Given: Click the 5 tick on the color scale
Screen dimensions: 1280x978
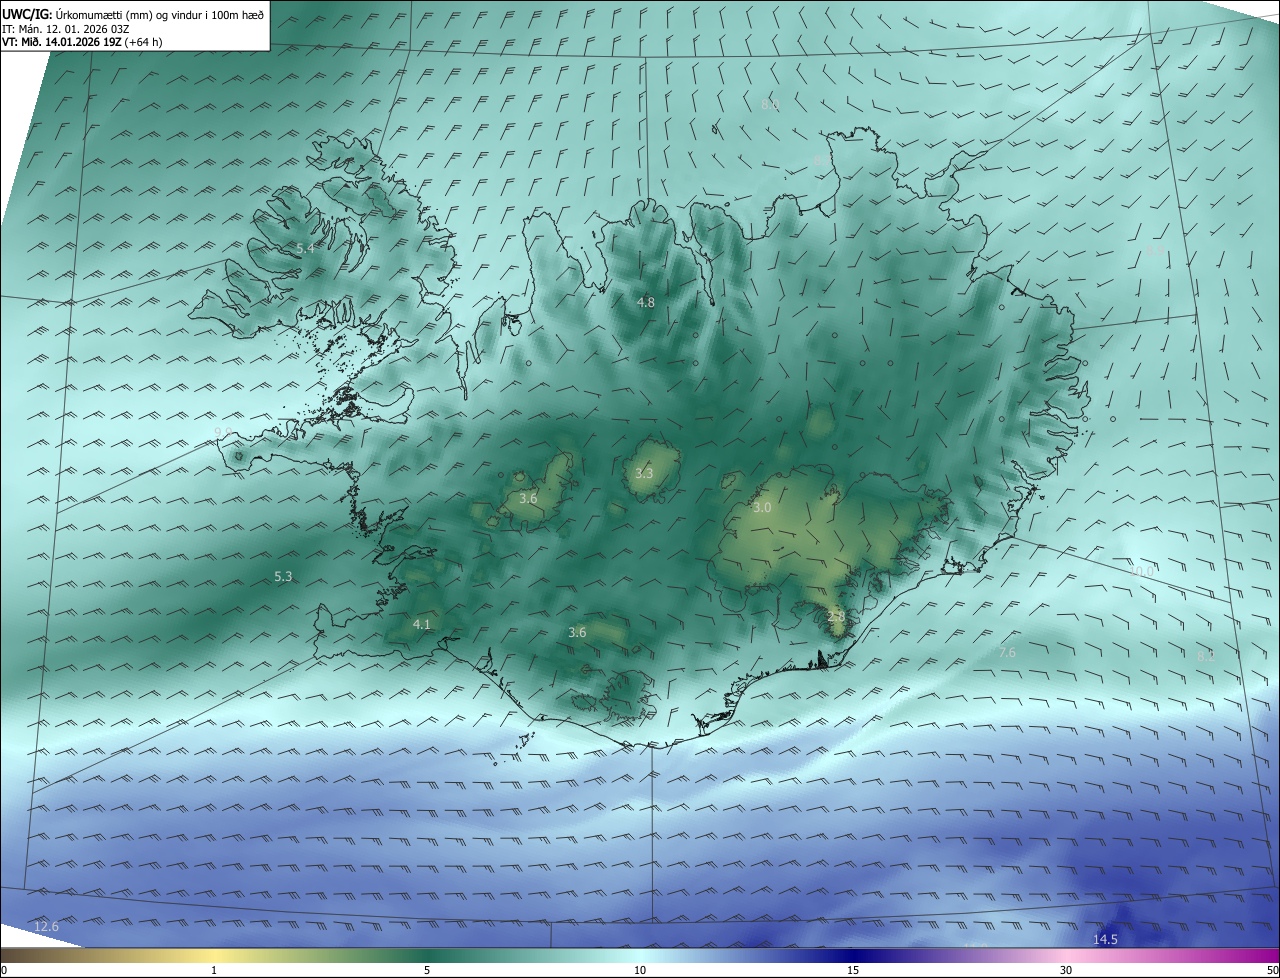Looking at the screenshot, I should click(427, 970).
